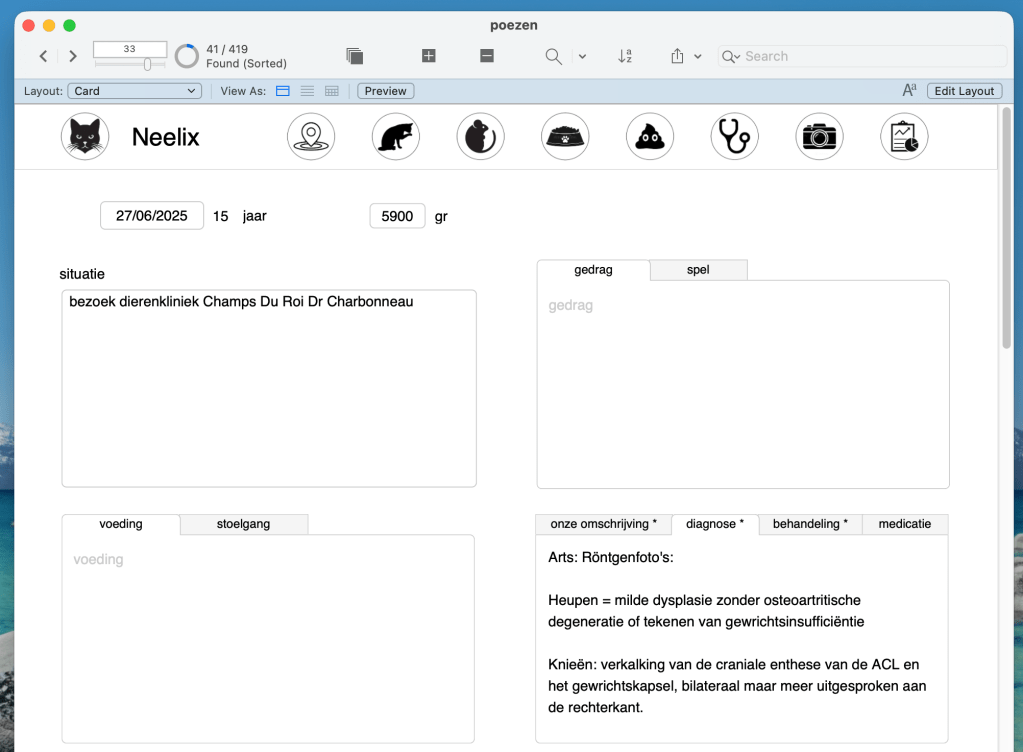
Task: Open the camera photos icon
Action: (x=819, y=136)
